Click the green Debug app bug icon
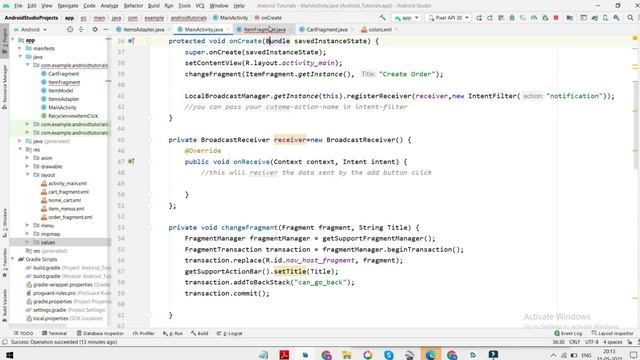 512,18
